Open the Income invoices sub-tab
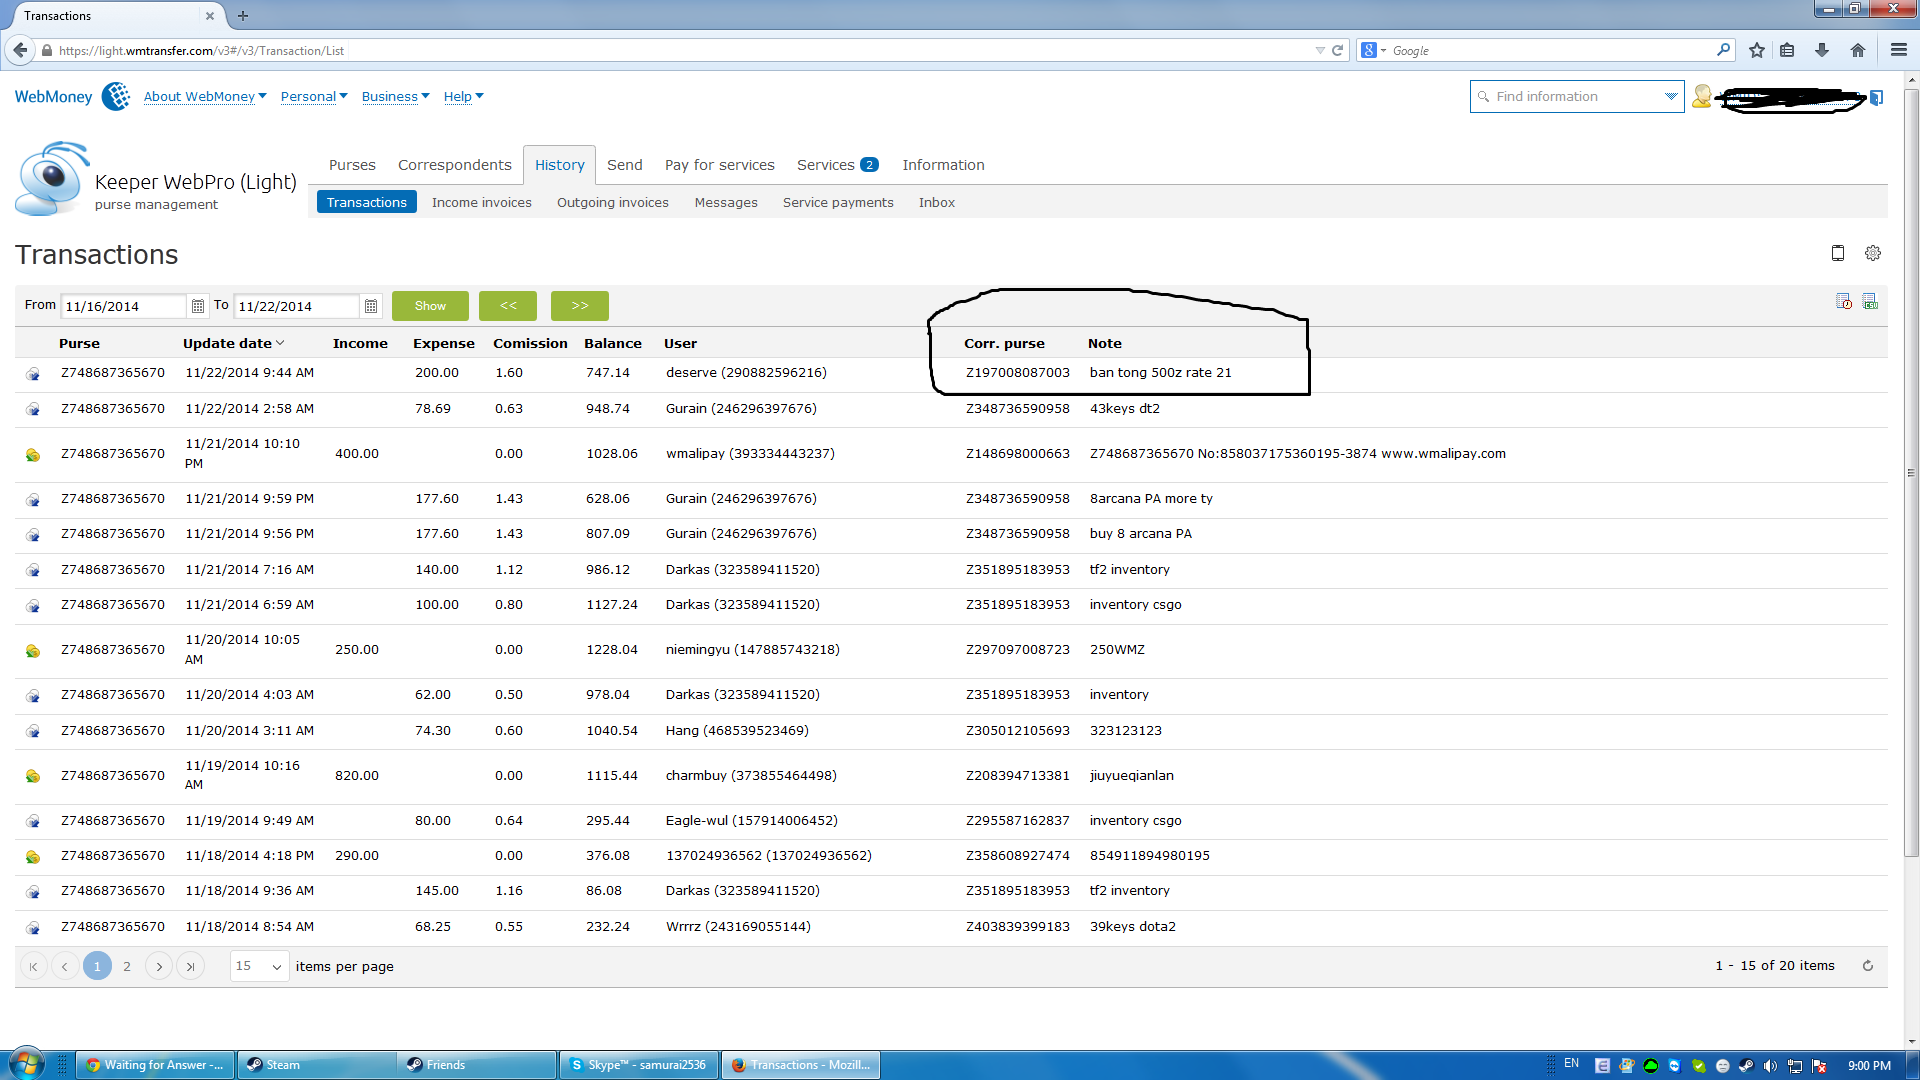 point(481,202)
